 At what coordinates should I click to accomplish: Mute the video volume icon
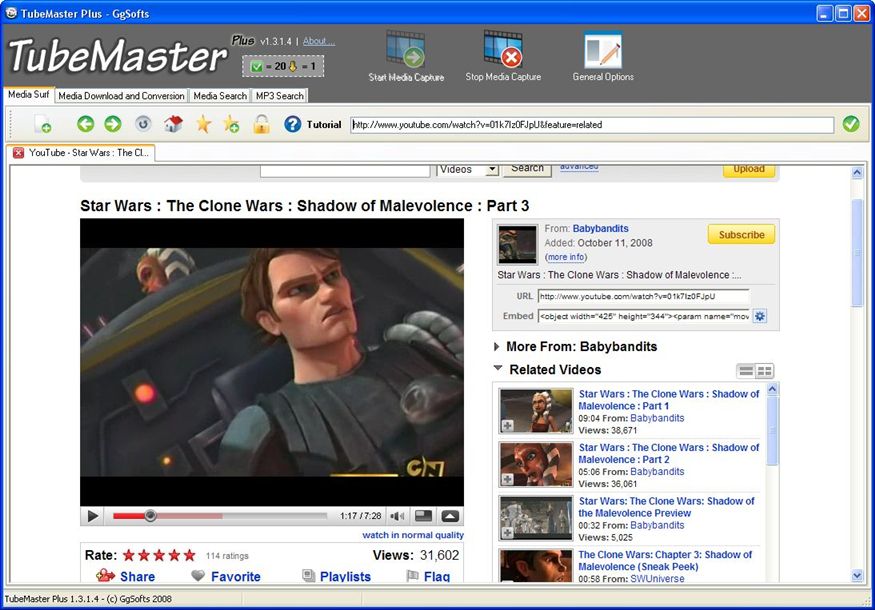click(397, 516)
